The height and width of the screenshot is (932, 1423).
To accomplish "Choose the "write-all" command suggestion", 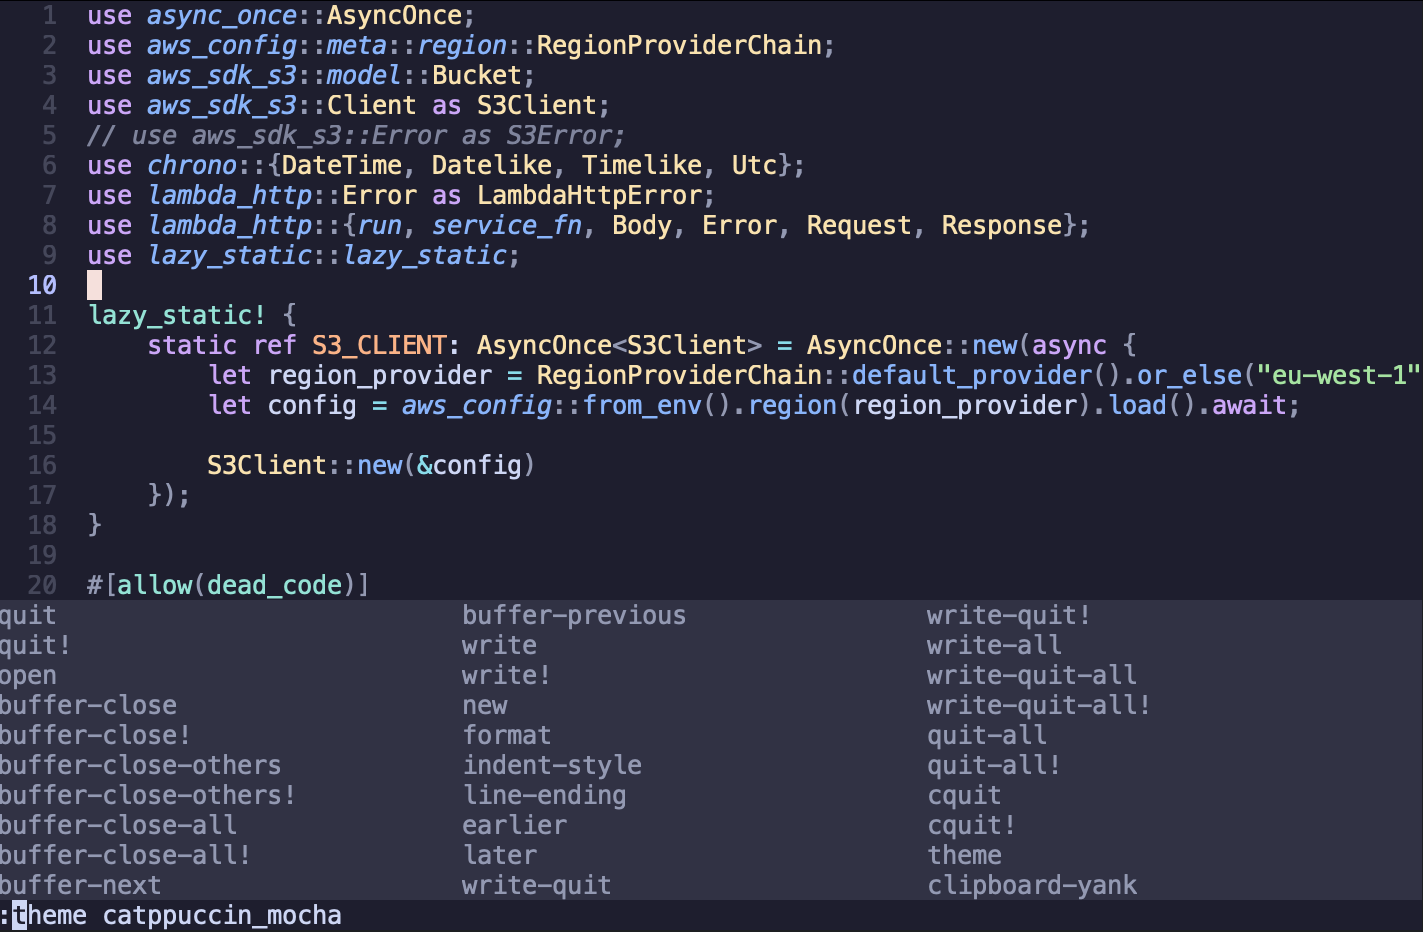I will click(993, 645).
